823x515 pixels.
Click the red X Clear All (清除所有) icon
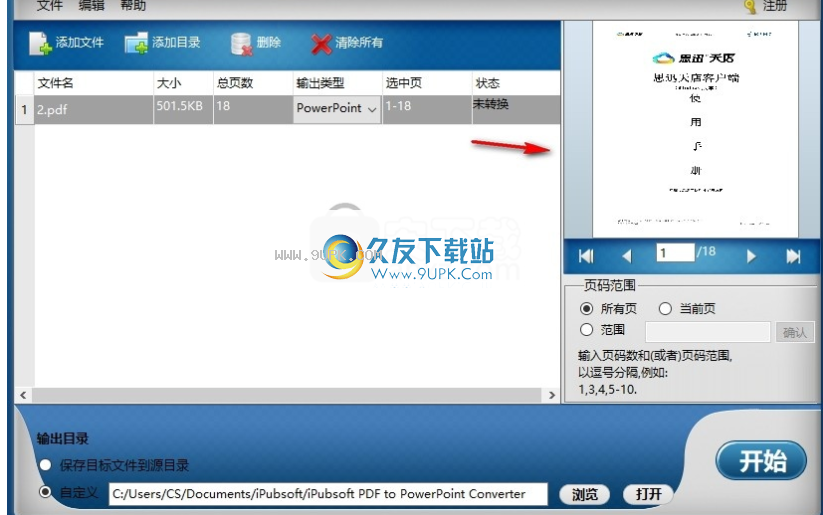(321, 44)
